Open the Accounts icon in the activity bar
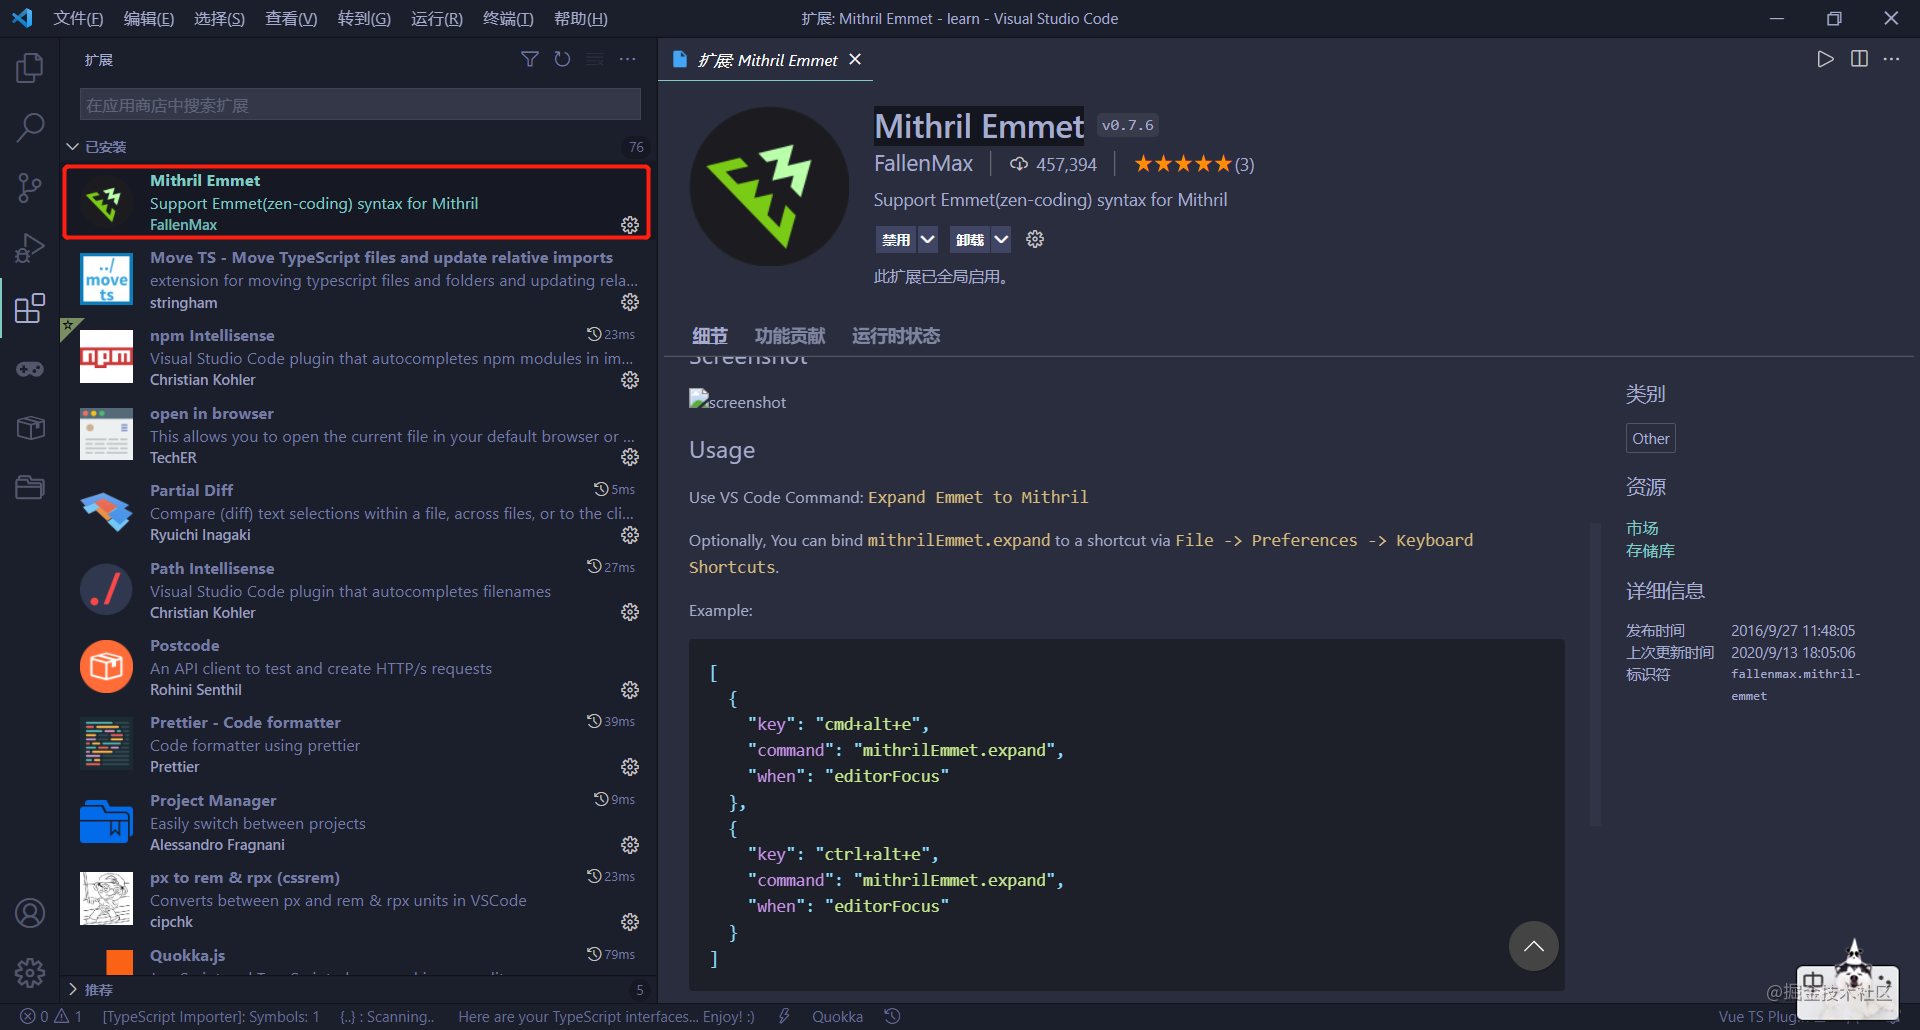This screenshot has height=1030, width=1920. tap(30, 913)
